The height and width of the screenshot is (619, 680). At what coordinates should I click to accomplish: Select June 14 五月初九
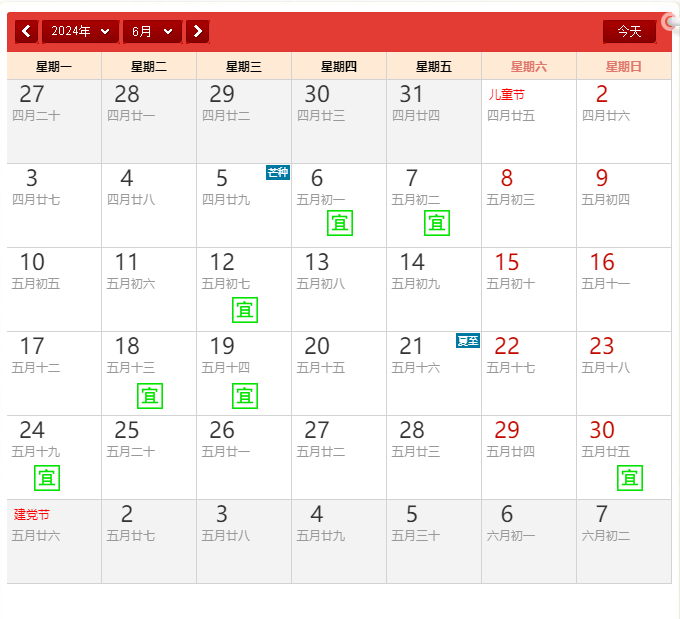point(434,290)
